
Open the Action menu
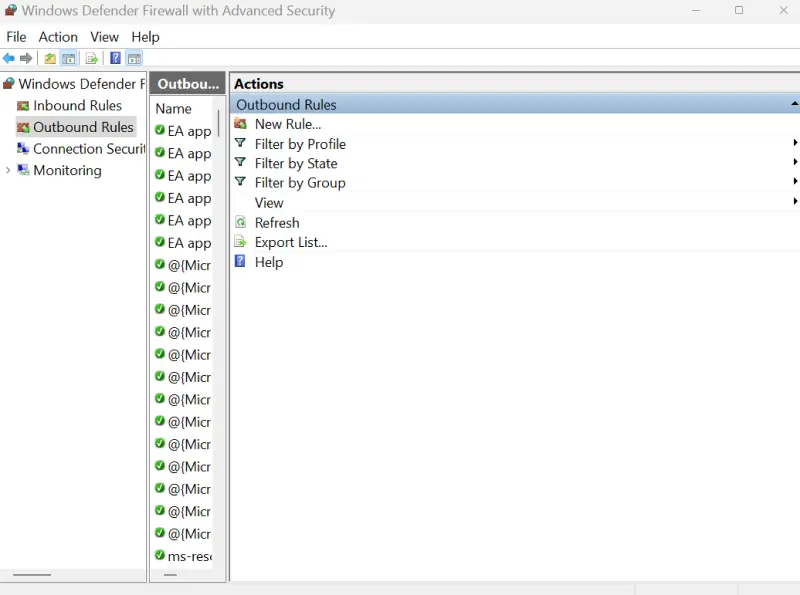click(x=57, y=36)
